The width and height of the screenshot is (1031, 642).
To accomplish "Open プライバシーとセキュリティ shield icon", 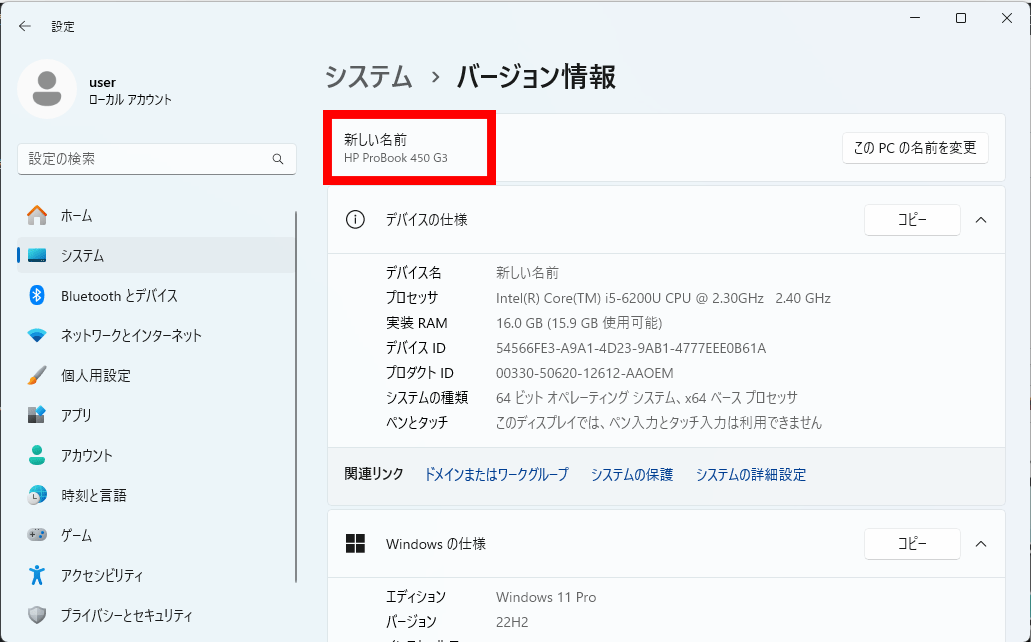I will pyautogui.click(x=37, y=615).
